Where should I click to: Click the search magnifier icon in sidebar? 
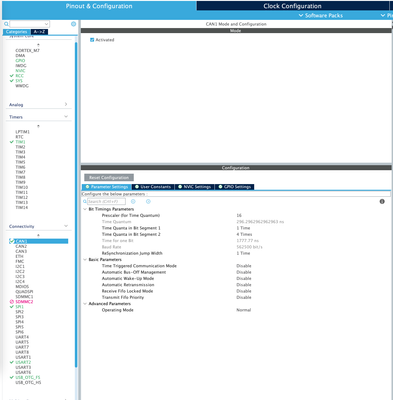tap(6, 24)
